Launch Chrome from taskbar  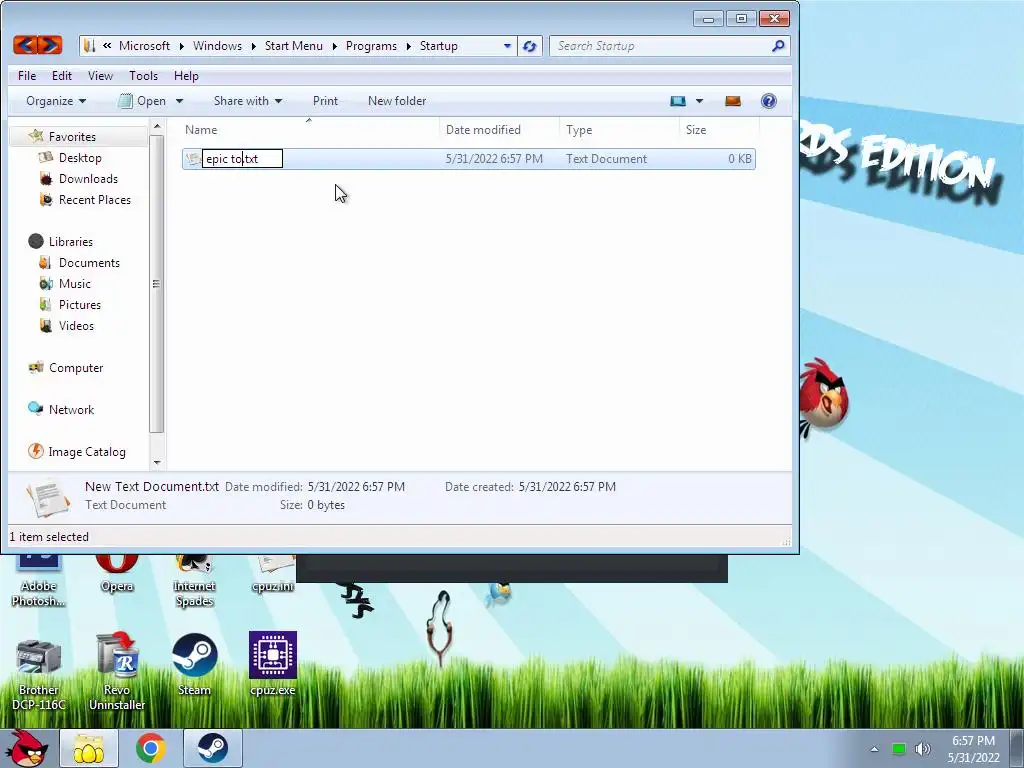click(x=150, y=748)
